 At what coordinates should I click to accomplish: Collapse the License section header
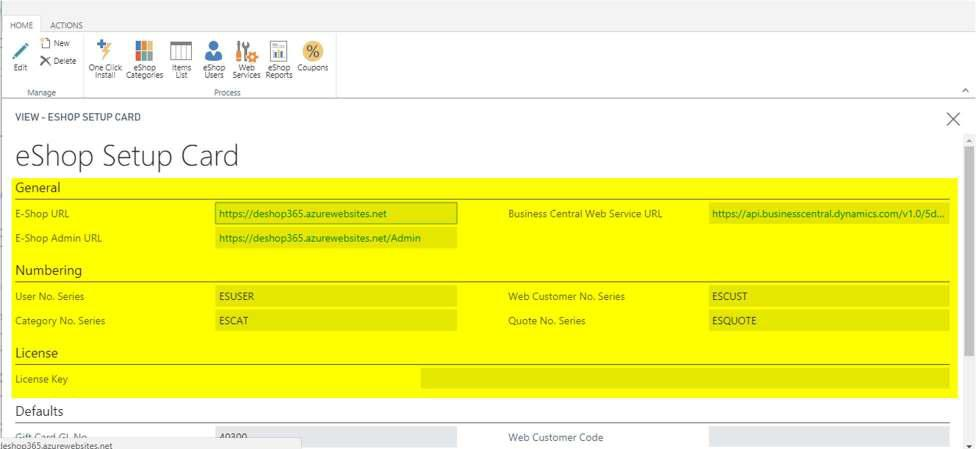(x=37, y=353)
